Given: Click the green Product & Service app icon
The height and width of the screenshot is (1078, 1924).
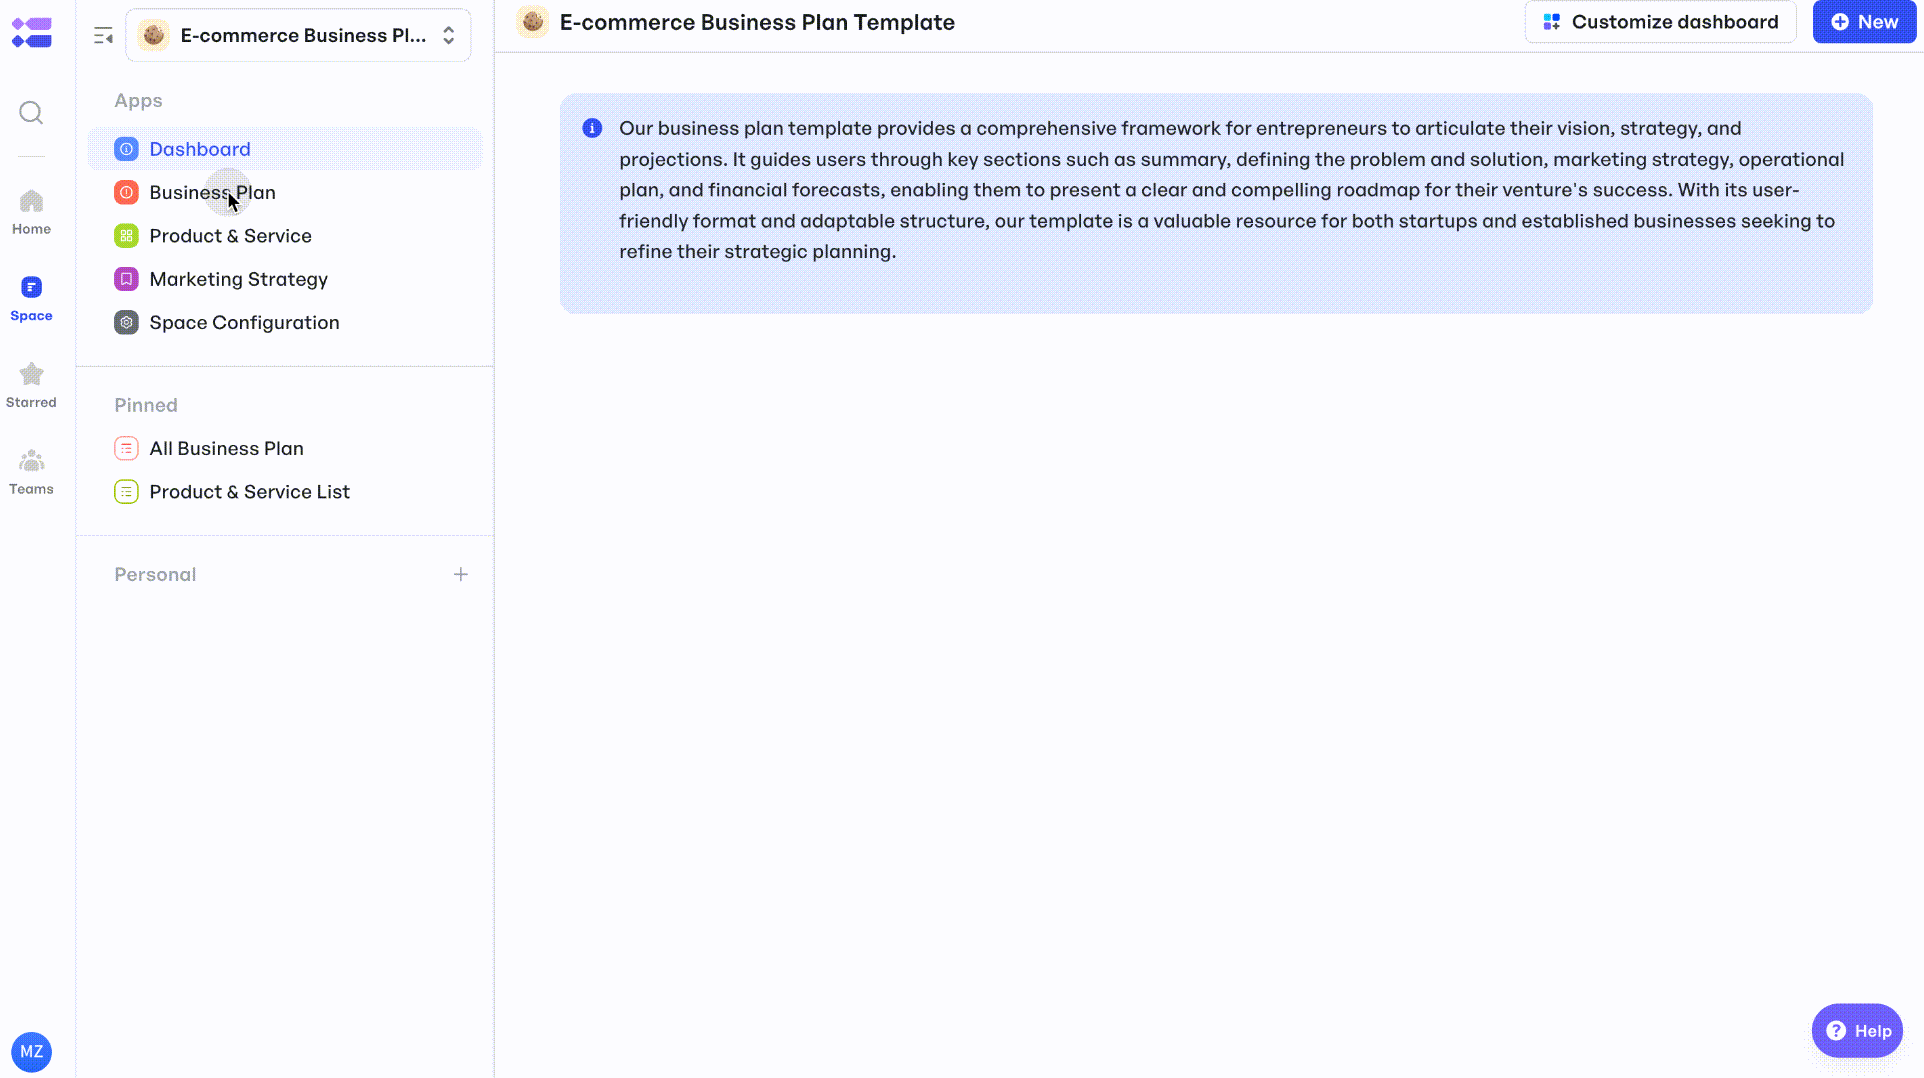Looking at the screenshot, I should click(126, 236).
